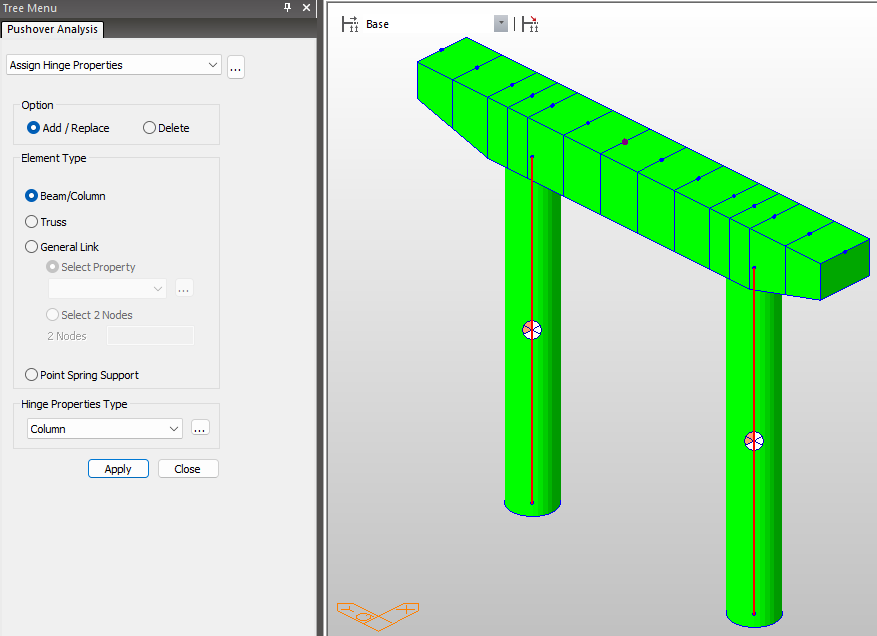Select the Add / Replace option
877x636 pixels.
34,128
